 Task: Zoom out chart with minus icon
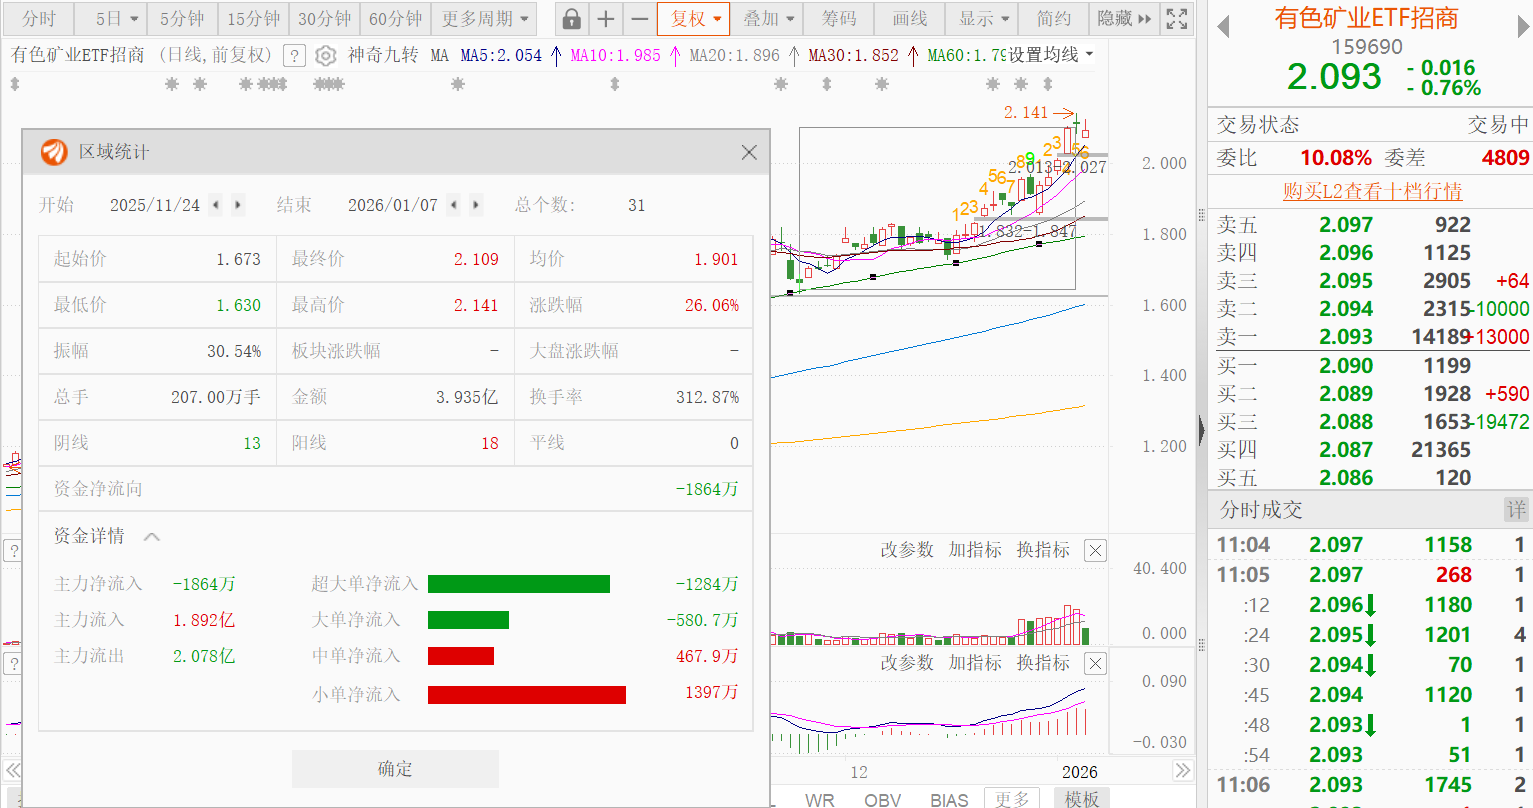(x=640, y=19)
